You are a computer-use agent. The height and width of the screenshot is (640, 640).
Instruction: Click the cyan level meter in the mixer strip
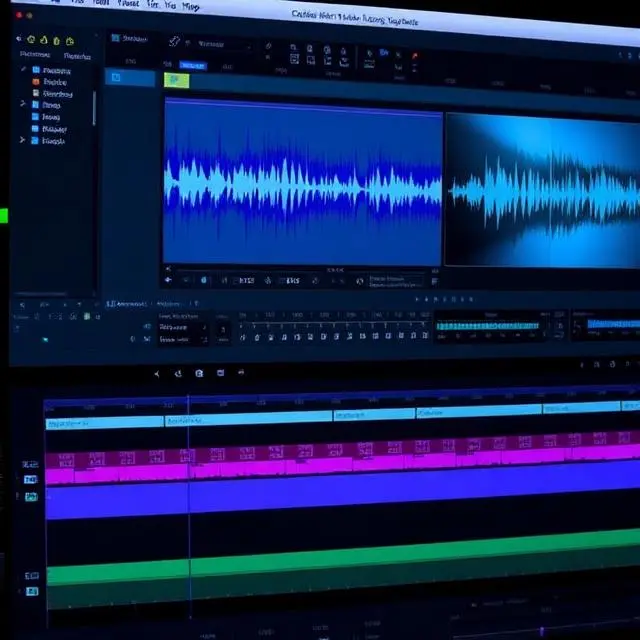click(489, 325)
